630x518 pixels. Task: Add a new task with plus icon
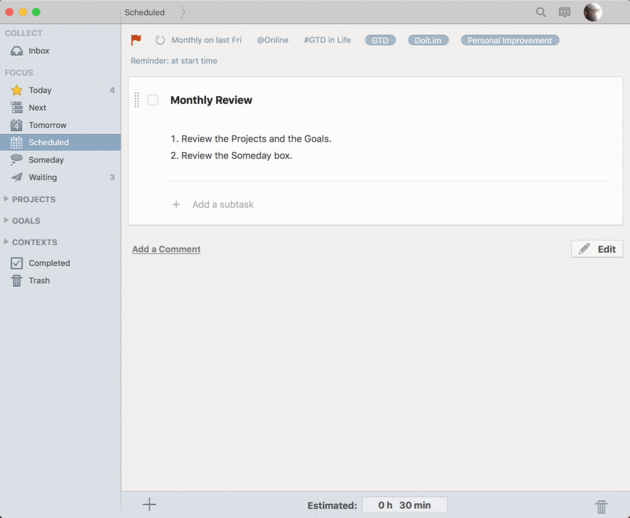click(149, 504)
